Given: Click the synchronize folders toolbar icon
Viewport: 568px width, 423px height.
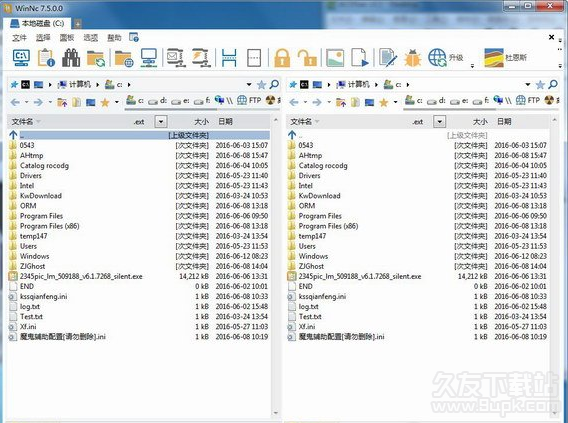Looking at the screenshot, I should pos(96,58).
